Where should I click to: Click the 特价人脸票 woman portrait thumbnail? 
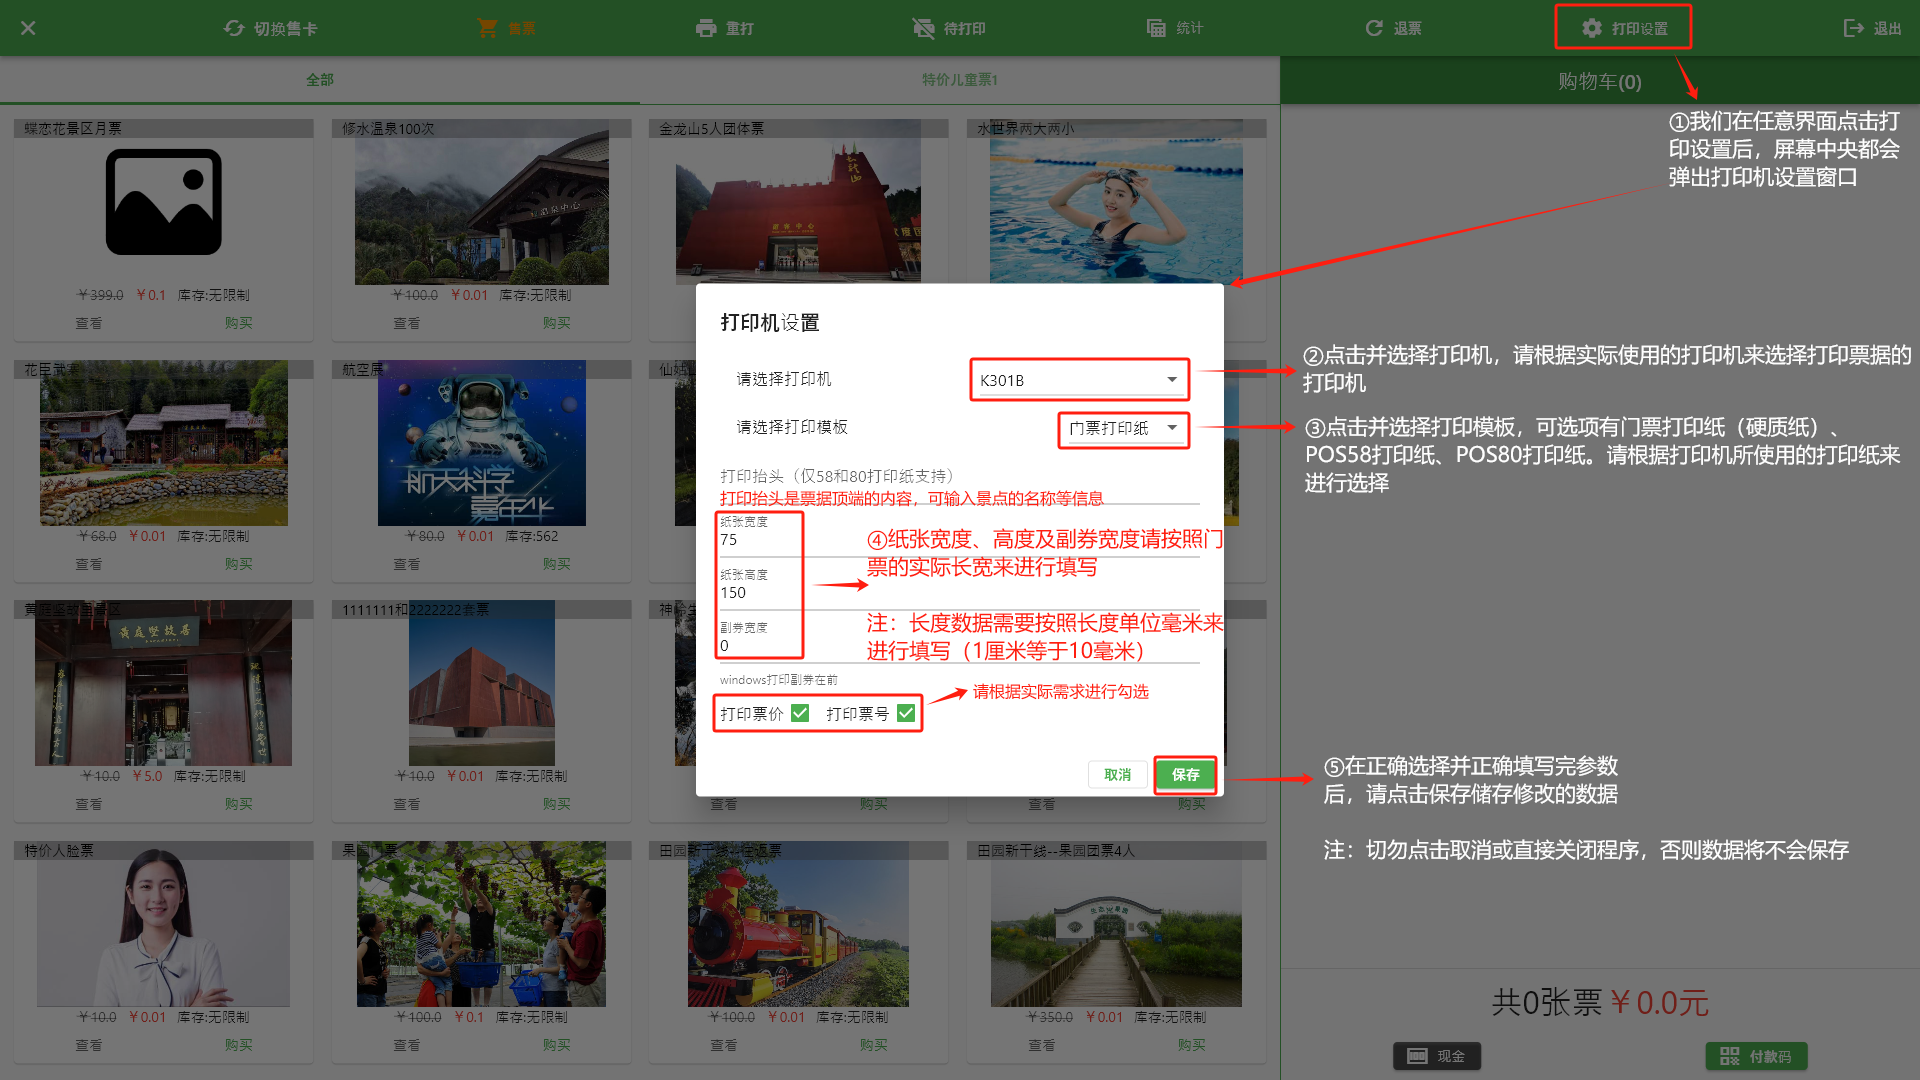coord(163,924)
